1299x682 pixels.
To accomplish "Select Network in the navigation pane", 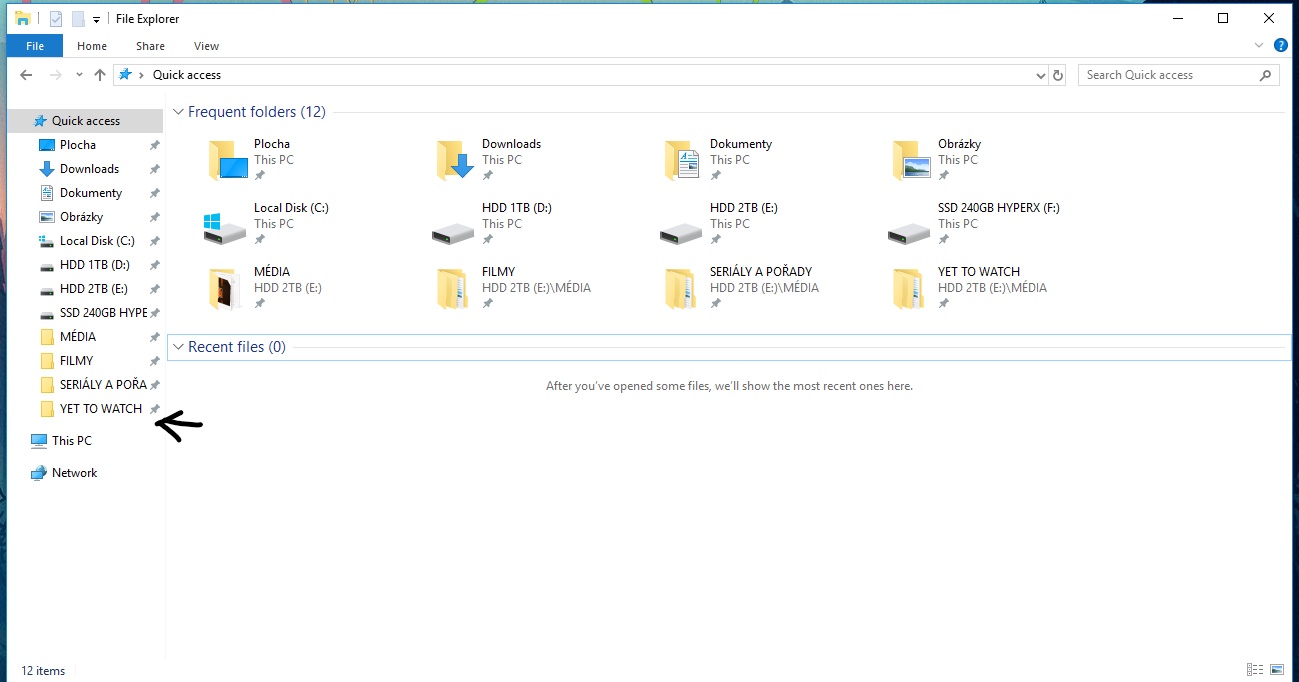I will coord(74,473).
